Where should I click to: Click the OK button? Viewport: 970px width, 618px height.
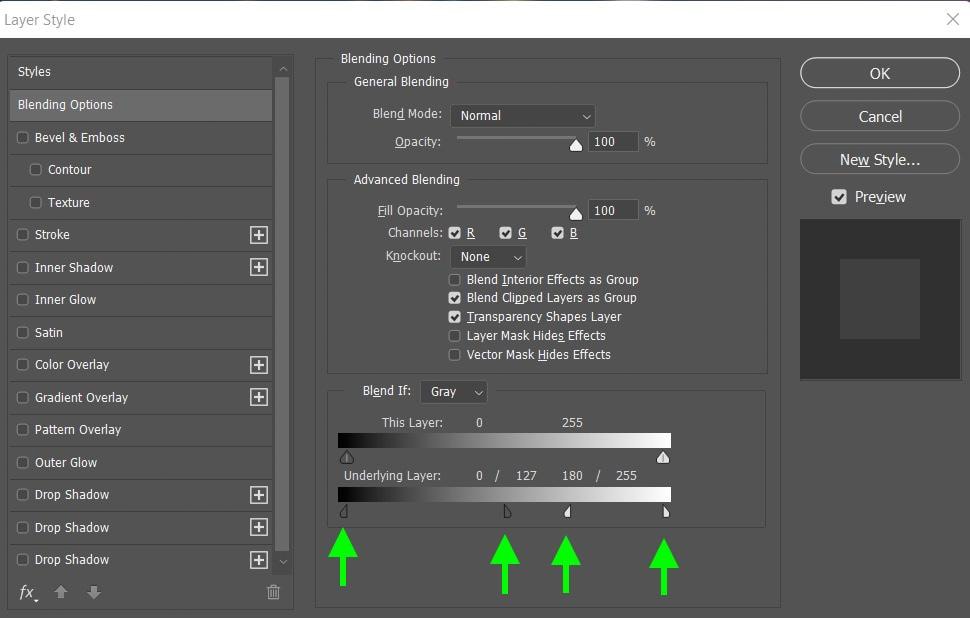point(880,73)
